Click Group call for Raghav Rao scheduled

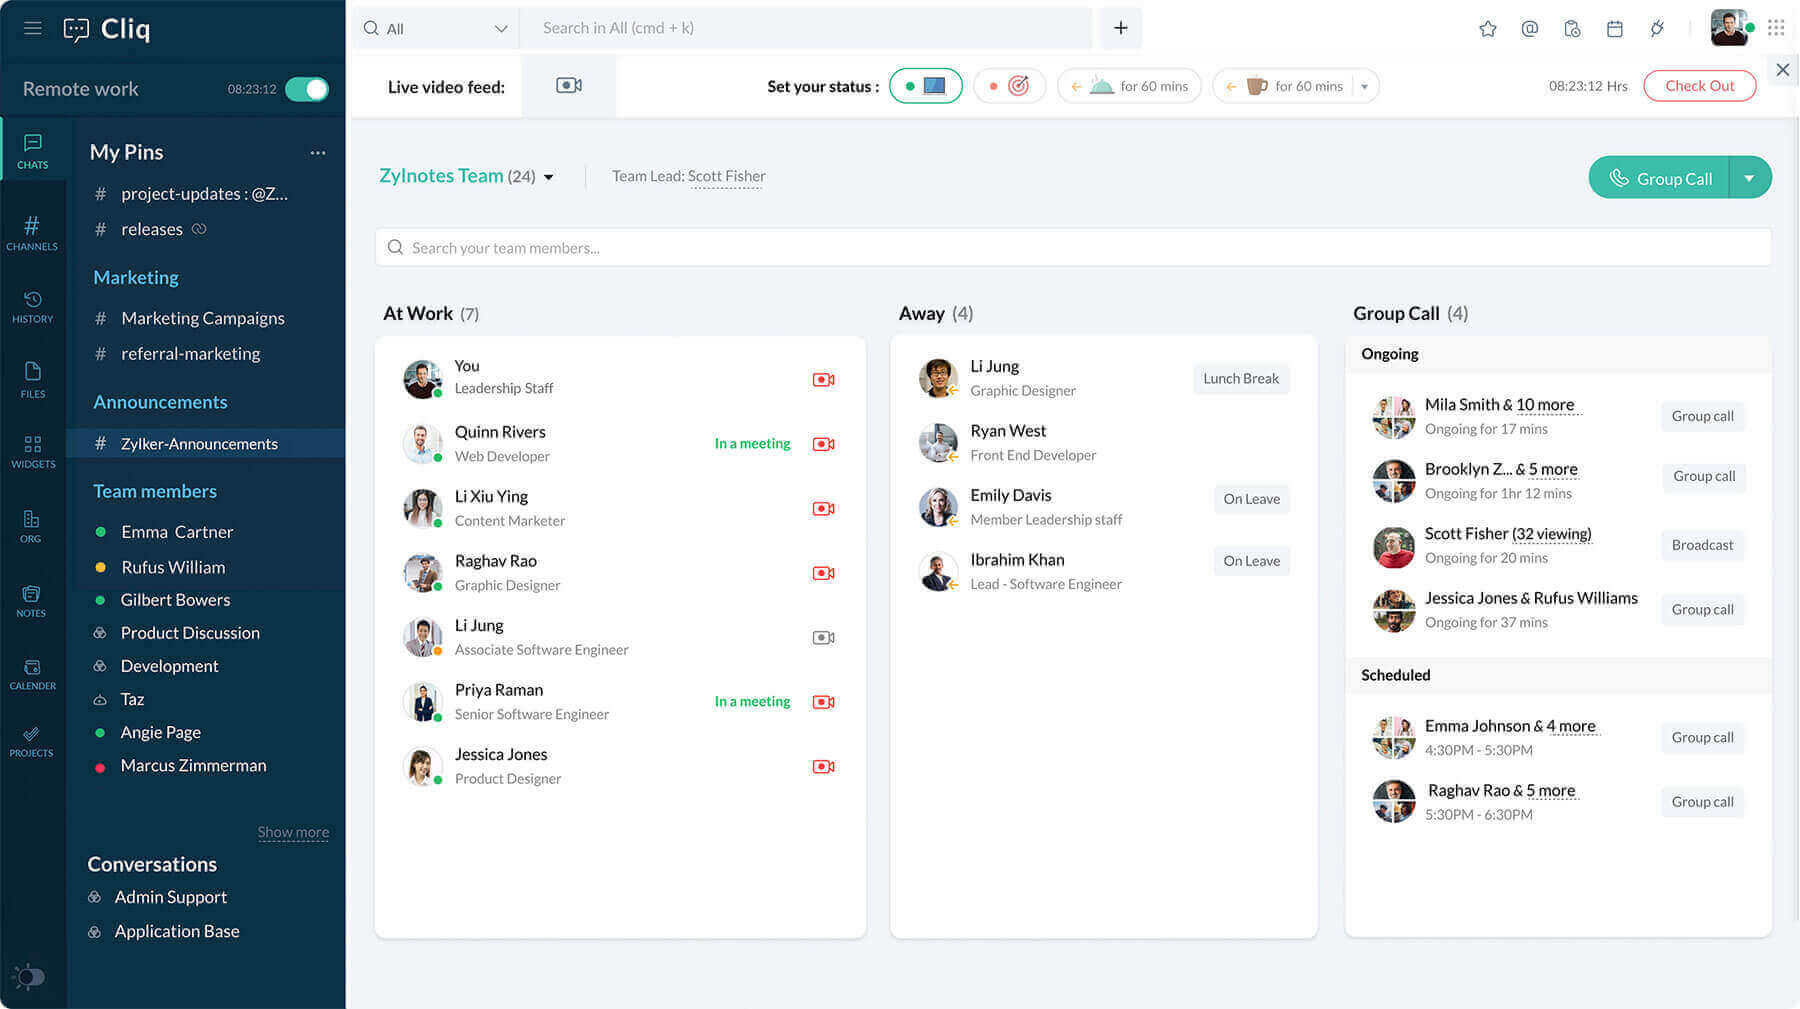point(1702,802)
